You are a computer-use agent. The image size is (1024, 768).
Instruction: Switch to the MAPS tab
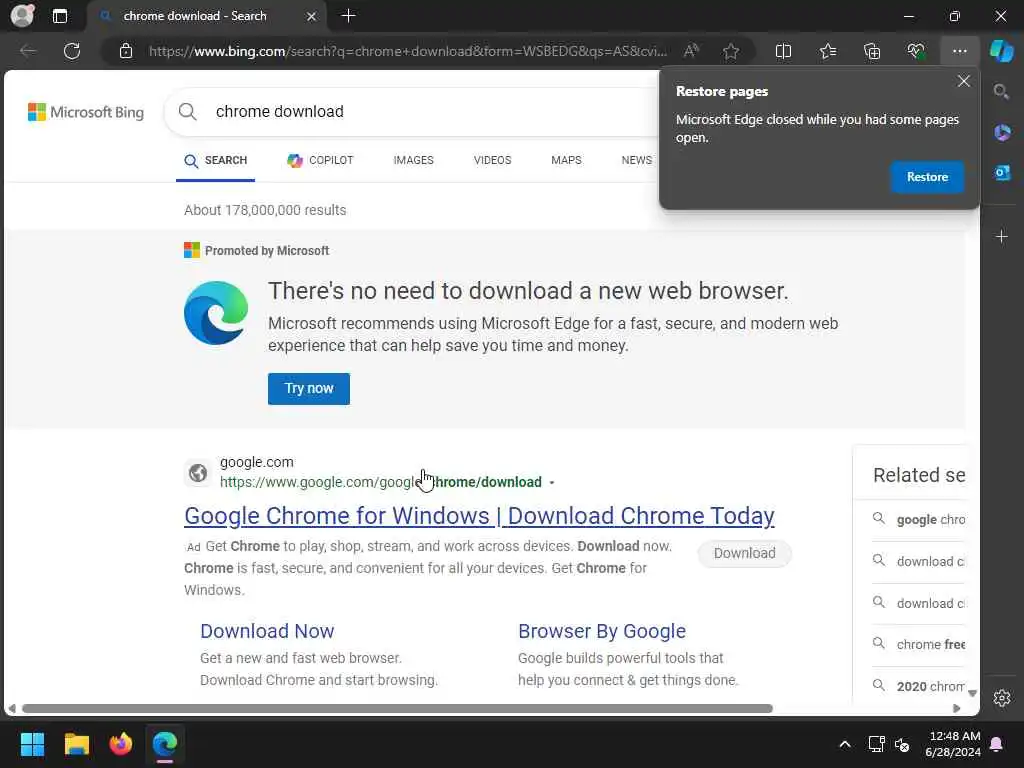(x=566, y=161)
